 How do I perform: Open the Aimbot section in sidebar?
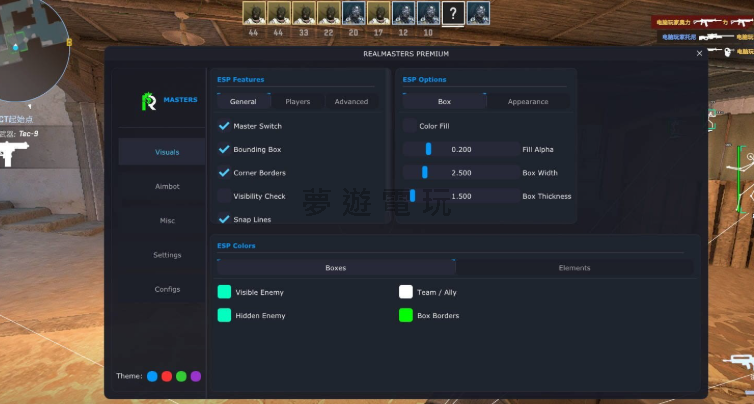(167, 186)
